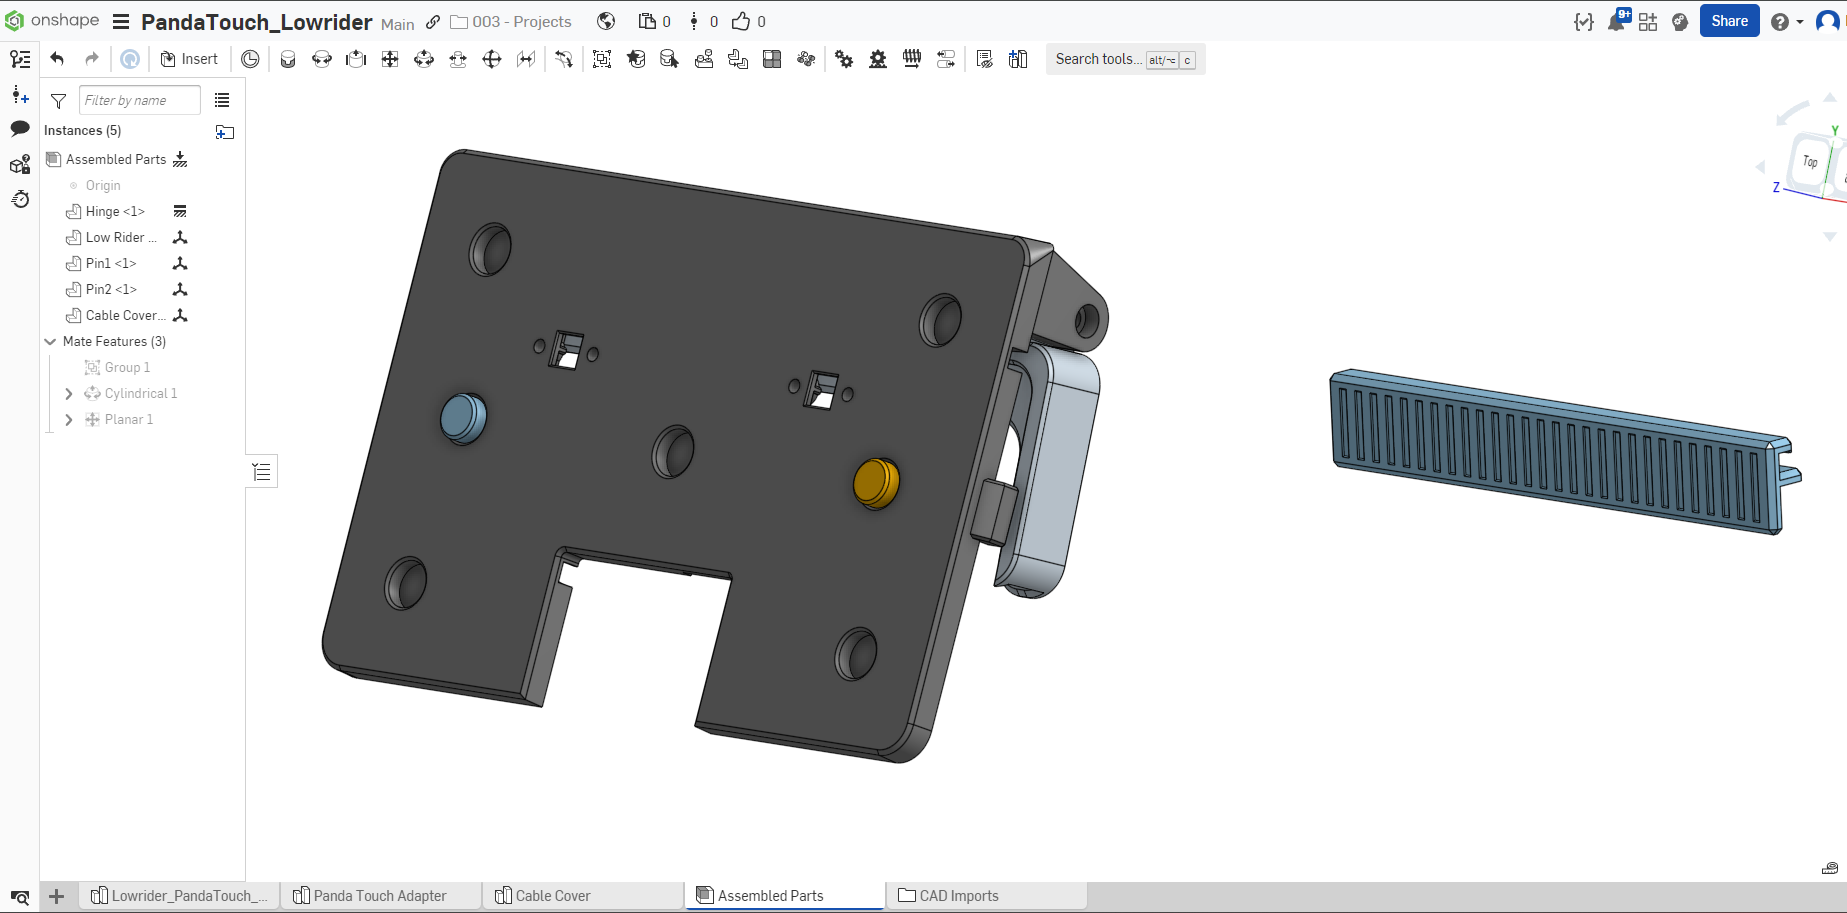The width and height of the screenshot is (1847, 913).
Task: Click the Top face of view cube
Action: pyautogui.click(x=1810, y=161)
